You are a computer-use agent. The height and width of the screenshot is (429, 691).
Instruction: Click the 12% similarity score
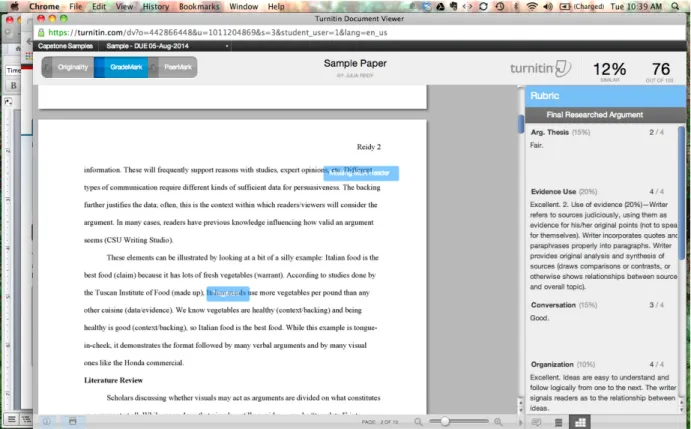pos(609,71)
